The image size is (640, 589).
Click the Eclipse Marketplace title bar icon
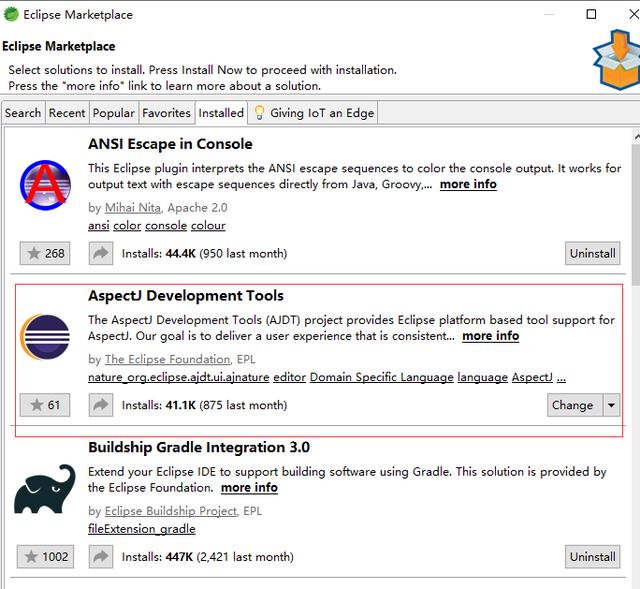[x=11, y=14]
